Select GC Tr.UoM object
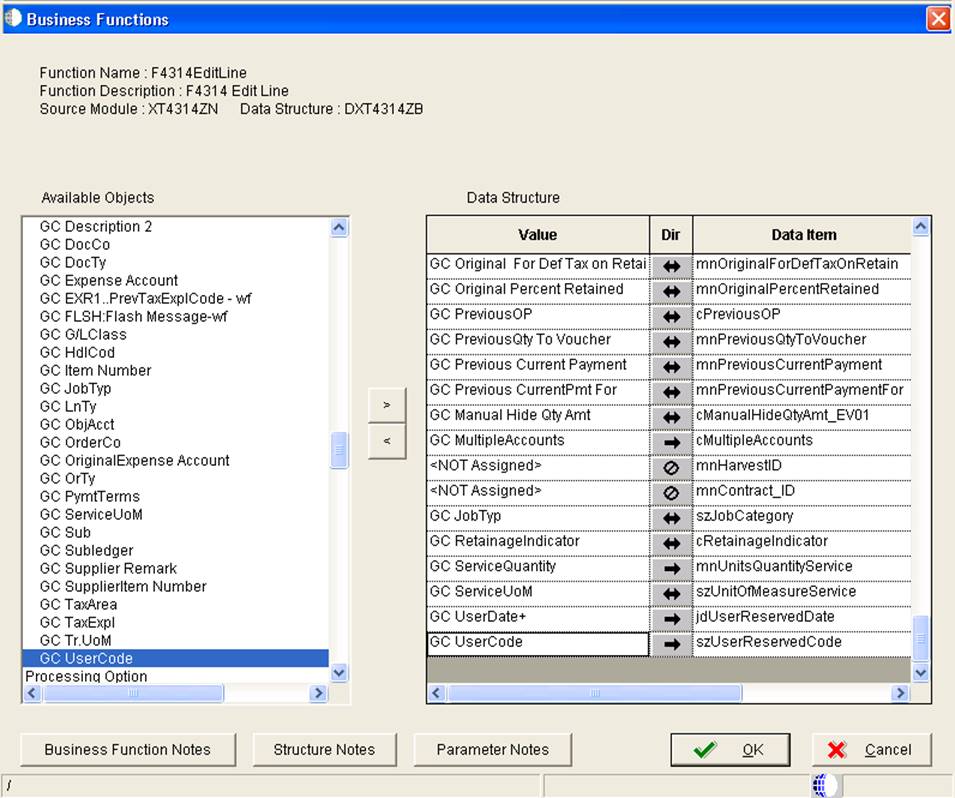 pyautogui.click(x=76, y=640)
